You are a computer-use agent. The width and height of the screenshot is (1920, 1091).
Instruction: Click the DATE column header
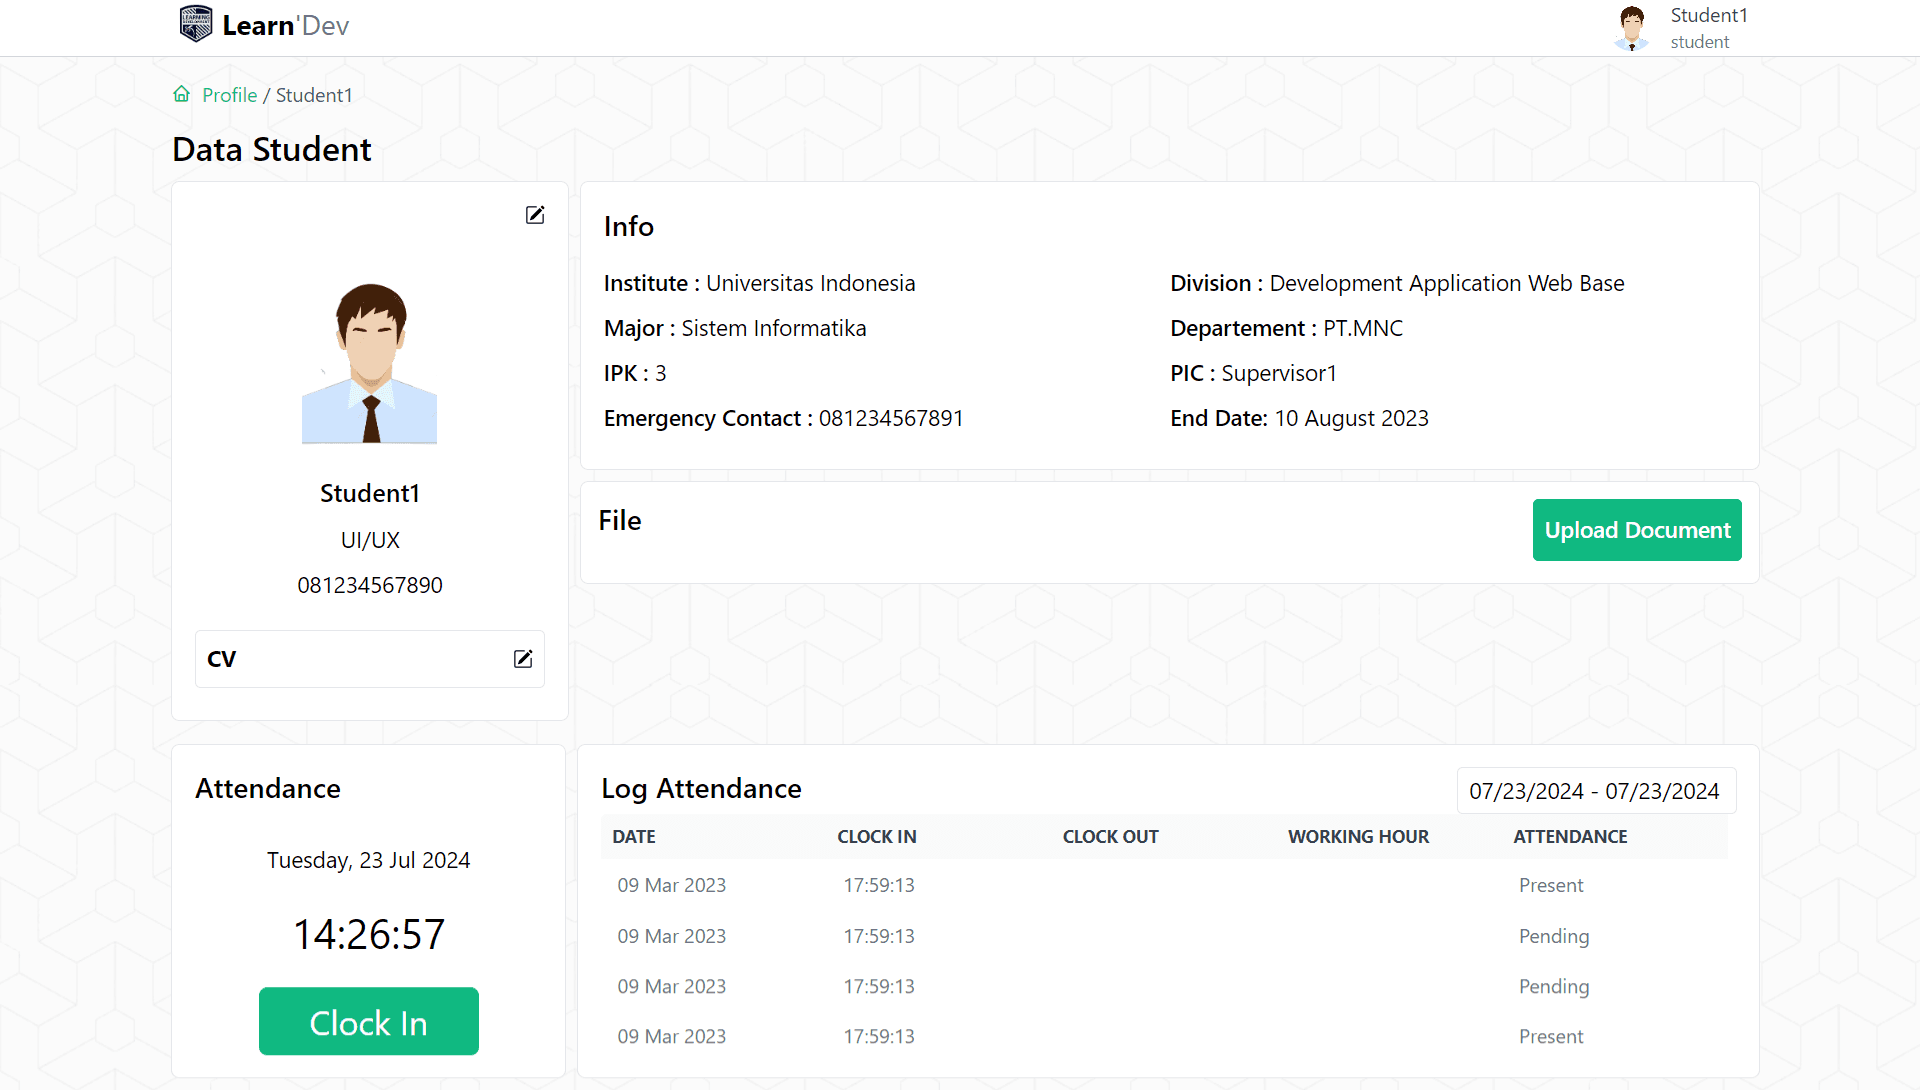tap(634, 837)
